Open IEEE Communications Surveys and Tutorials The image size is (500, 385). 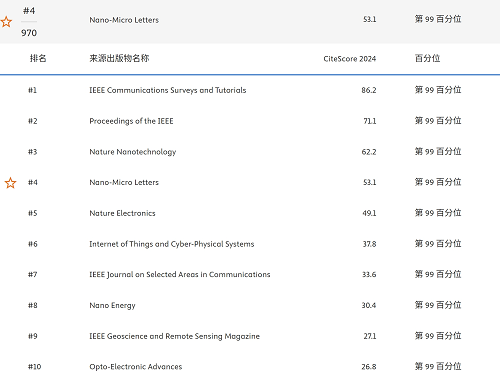coord(168,90)
